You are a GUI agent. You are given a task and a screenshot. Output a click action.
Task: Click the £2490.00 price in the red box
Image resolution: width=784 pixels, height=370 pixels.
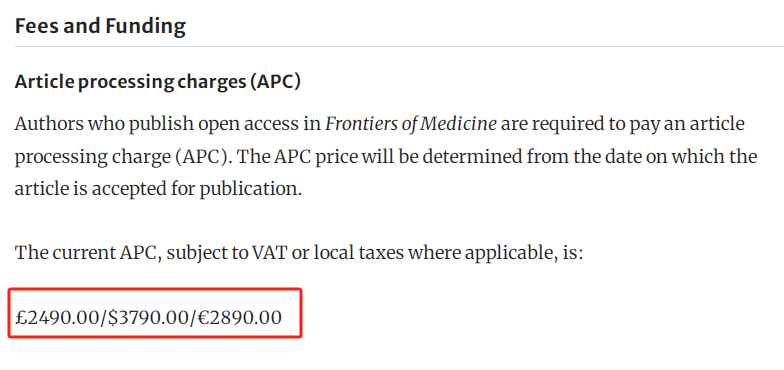tap(58, 317)
